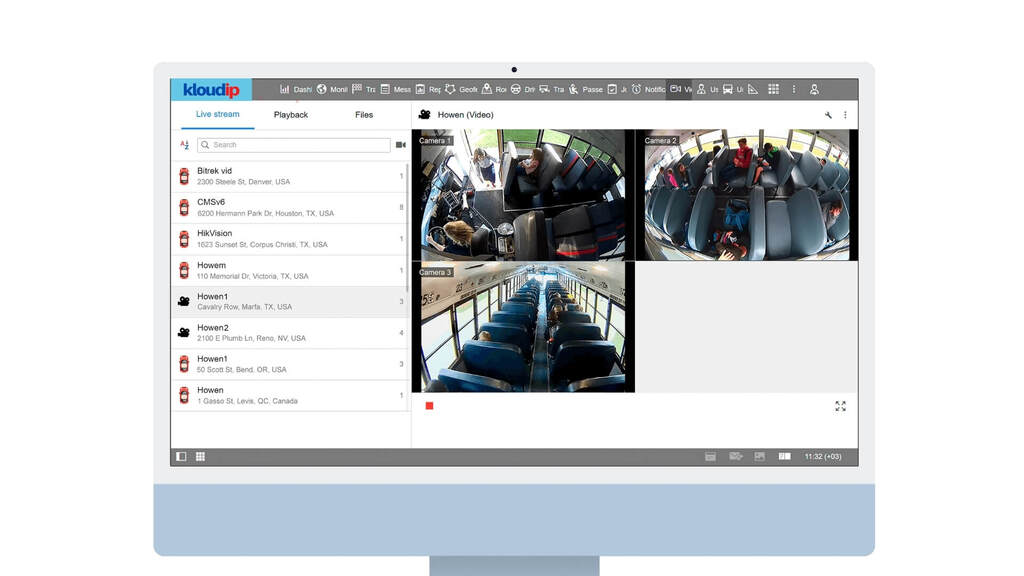Viewport: 1024px width, 576px height.
Task: Select the Camera 3 video feed
Action: (x=523, y=327)
